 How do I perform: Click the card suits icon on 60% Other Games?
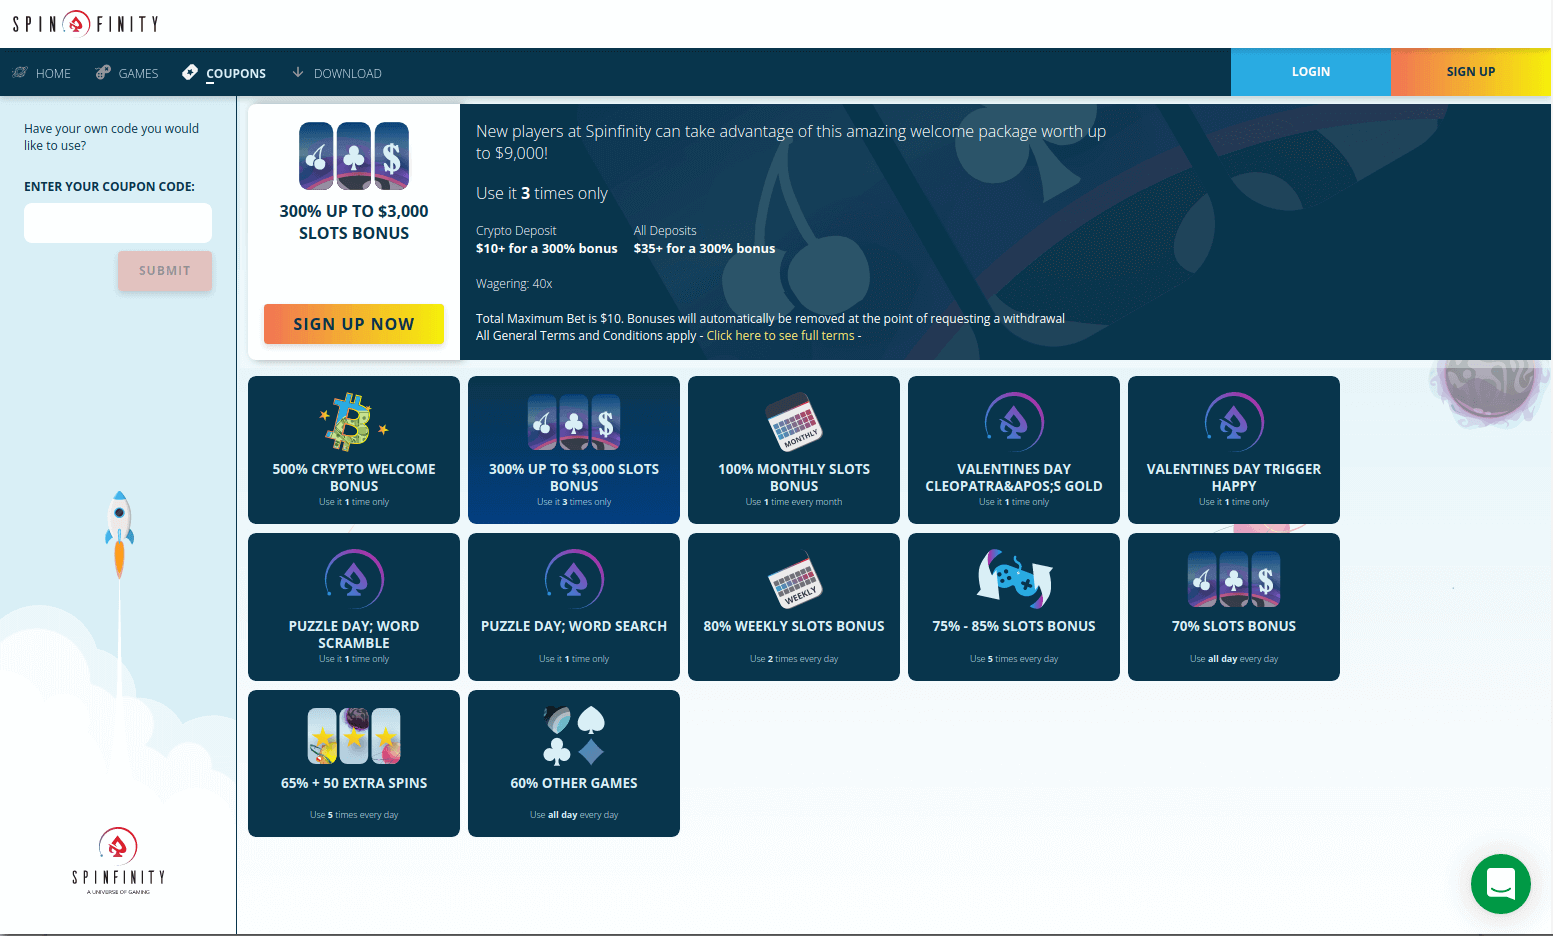coord(574,736)
